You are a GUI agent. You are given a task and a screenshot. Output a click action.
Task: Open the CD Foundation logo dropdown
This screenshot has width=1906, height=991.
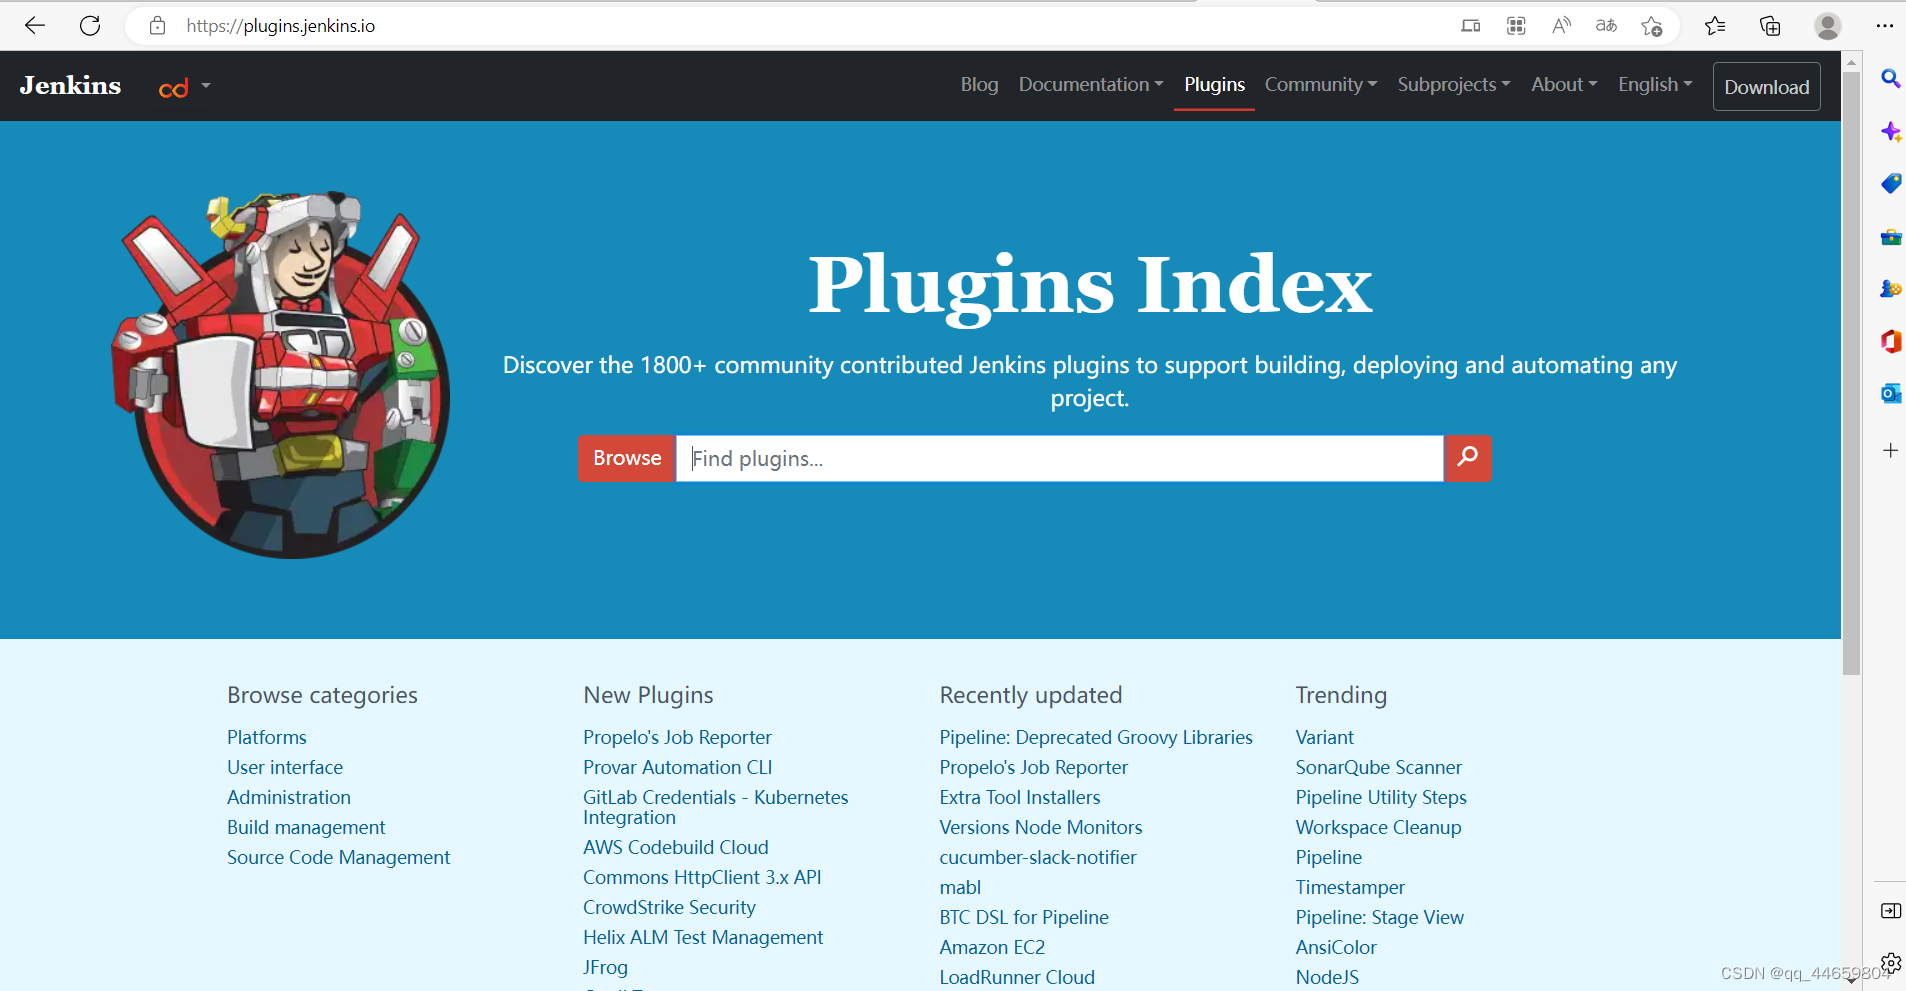(x=185, y=87)
